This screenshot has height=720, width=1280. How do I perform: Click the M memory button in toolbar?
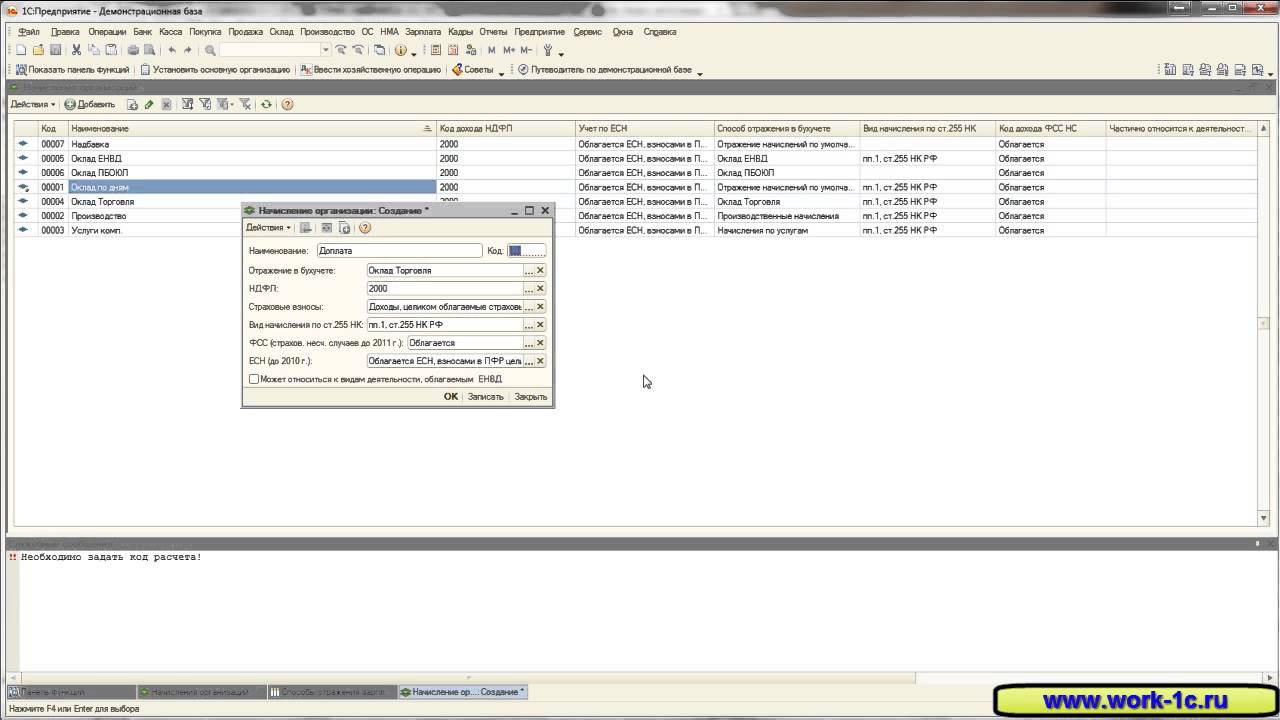pyautogui.click(x=492, y=50)
